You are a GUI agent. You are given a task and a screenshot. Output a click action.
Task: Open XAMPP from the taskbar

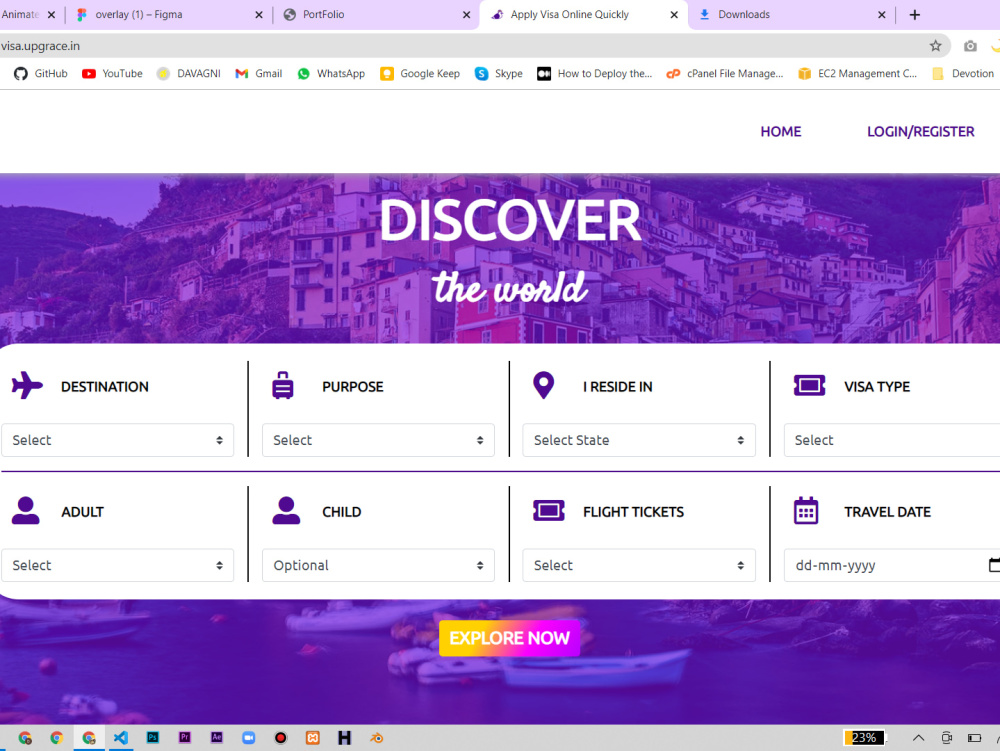[x=312, y=738]
